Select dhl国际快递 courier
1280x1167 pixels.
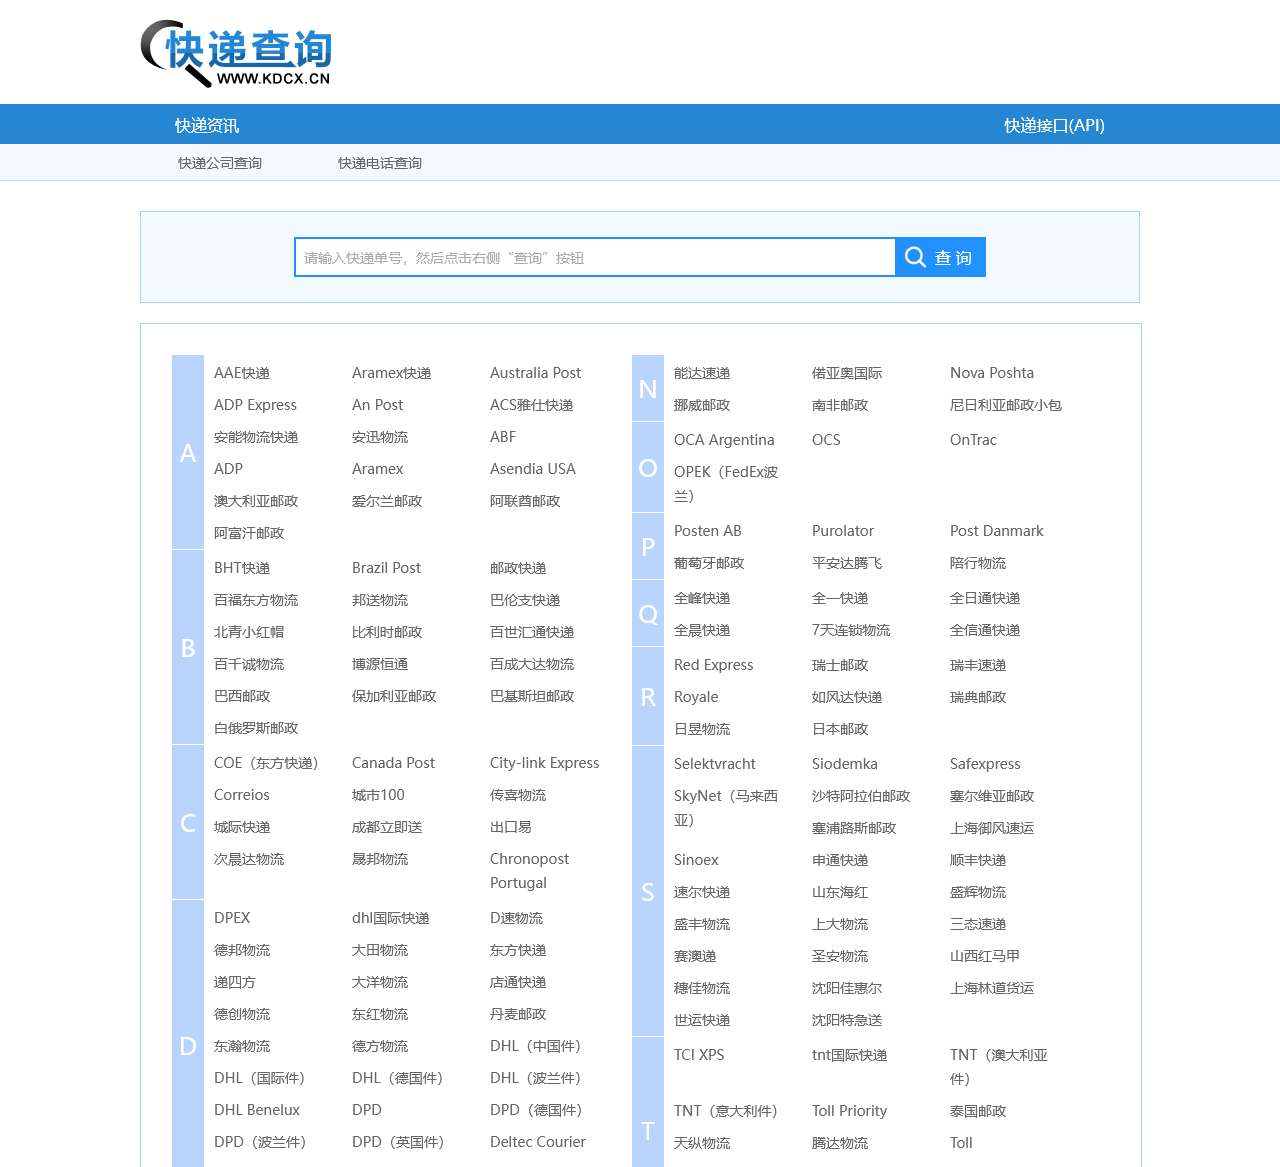point(390,918)
